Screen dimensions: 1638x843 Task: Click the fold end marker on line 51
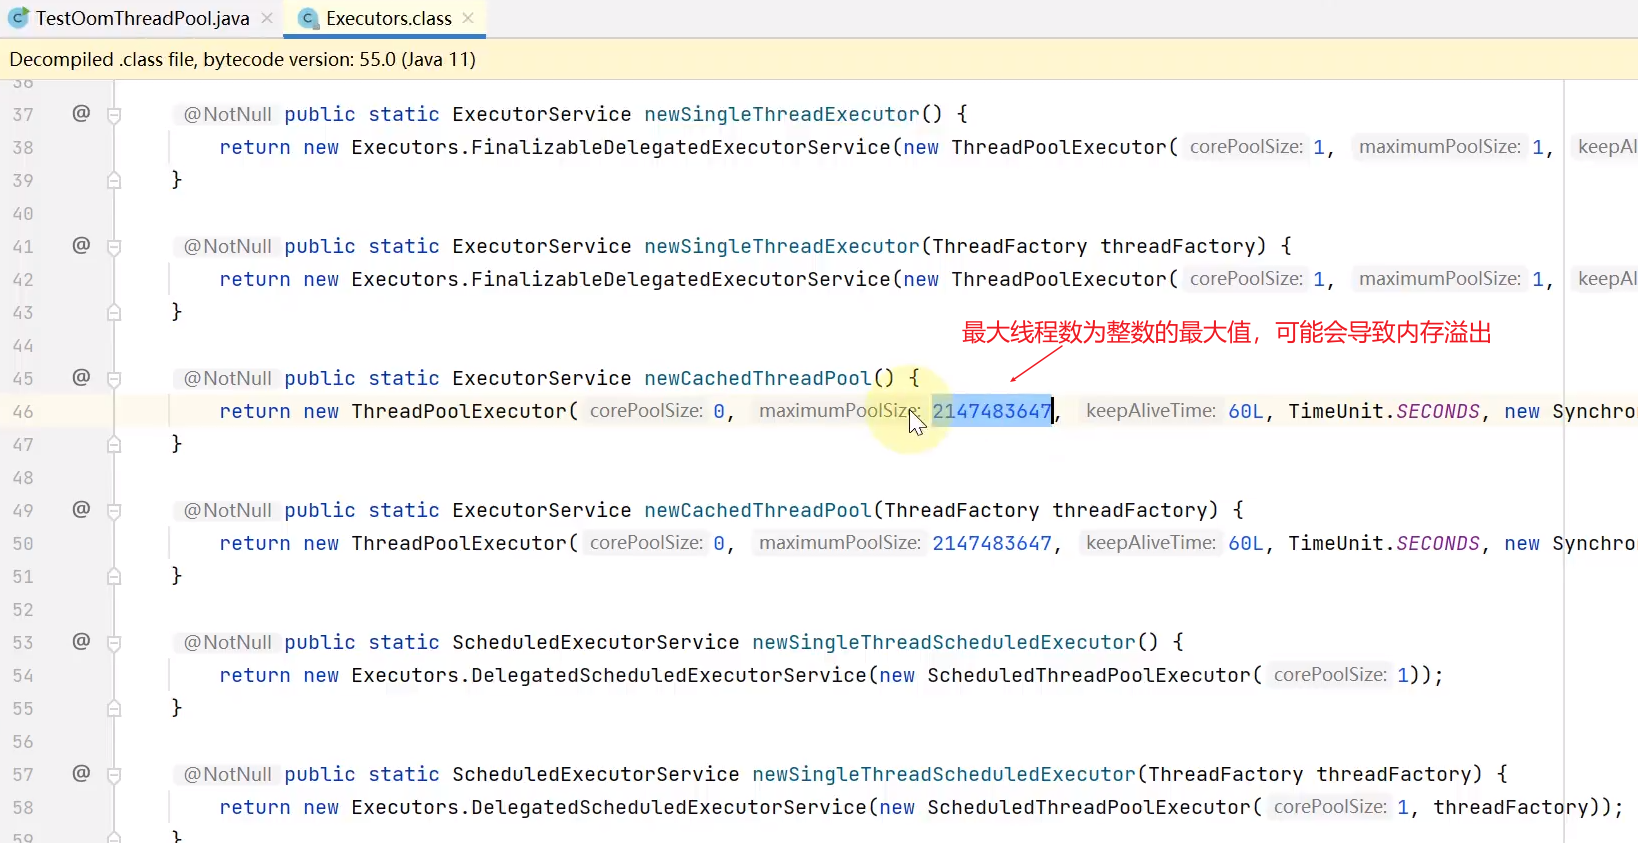click(x=114, y=576)
